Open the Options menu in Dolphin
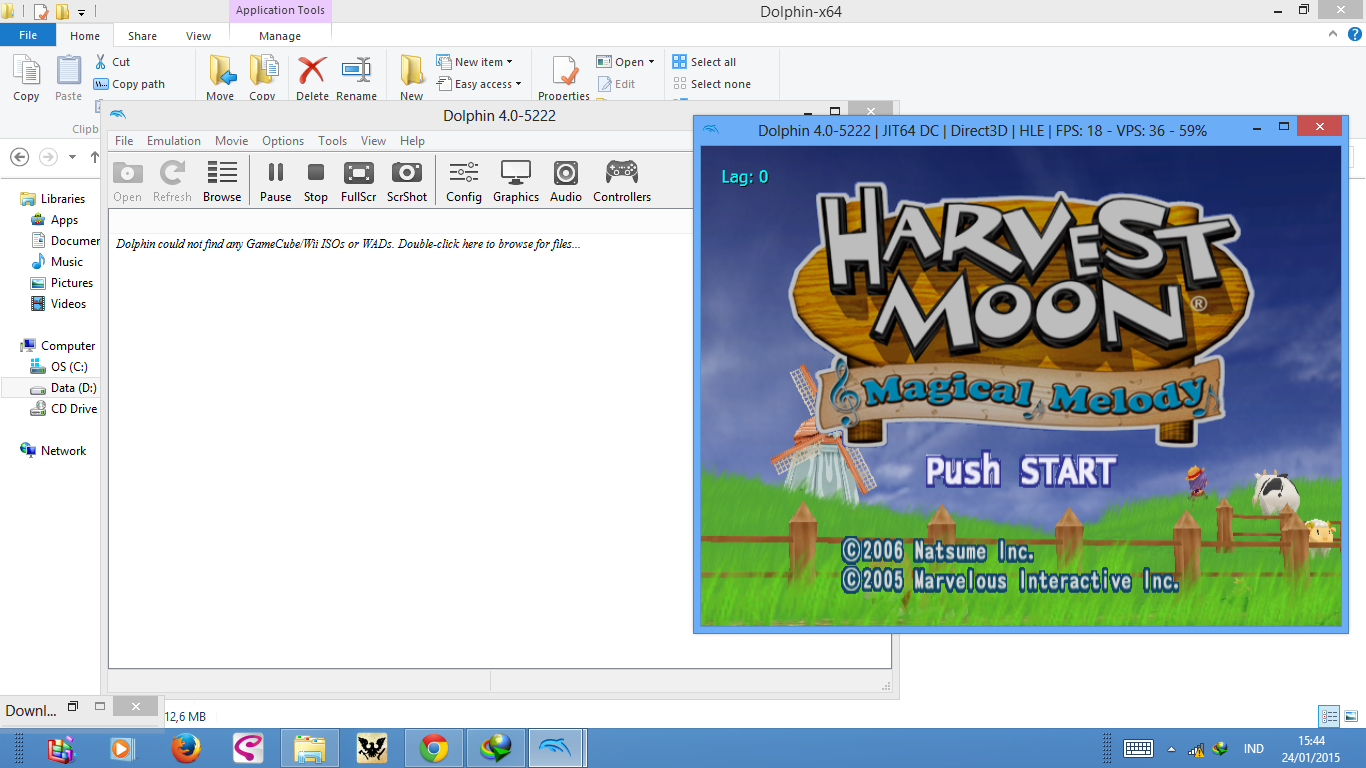Viewport: 1366px width, 768px height. (283, 141)
